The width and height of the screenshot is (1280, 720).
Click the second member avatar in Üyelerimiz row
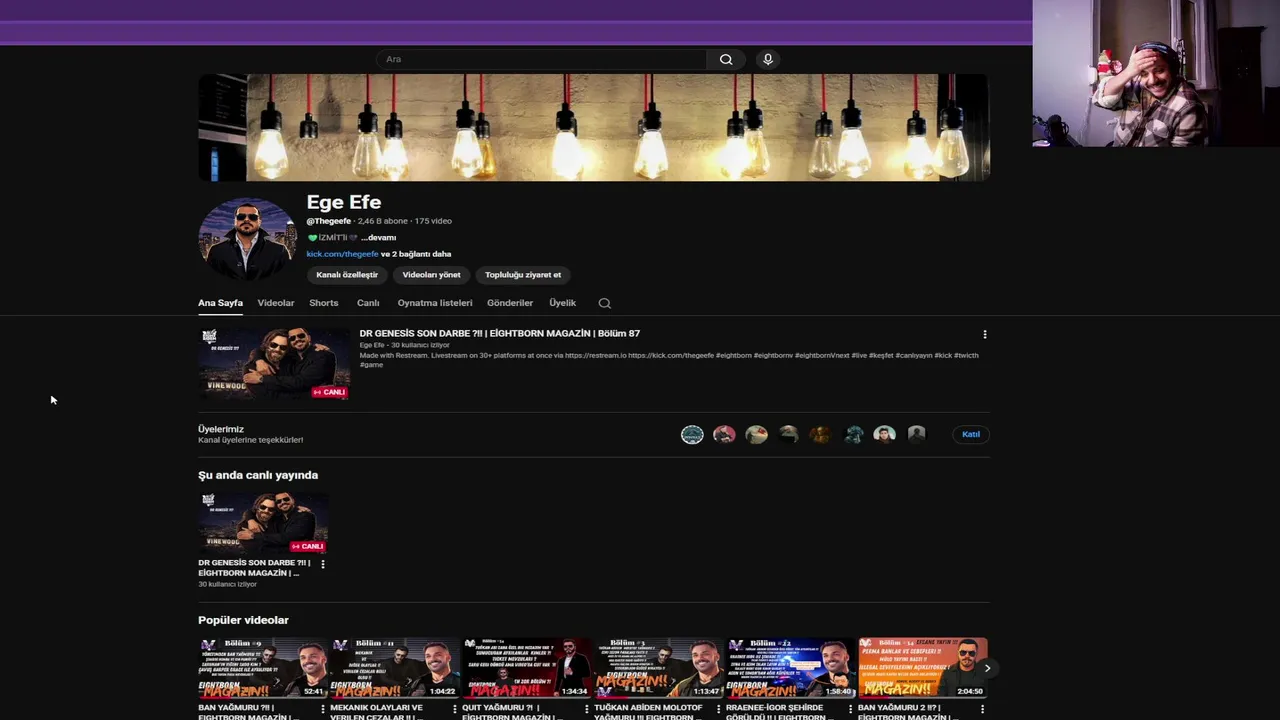point(724,434)
